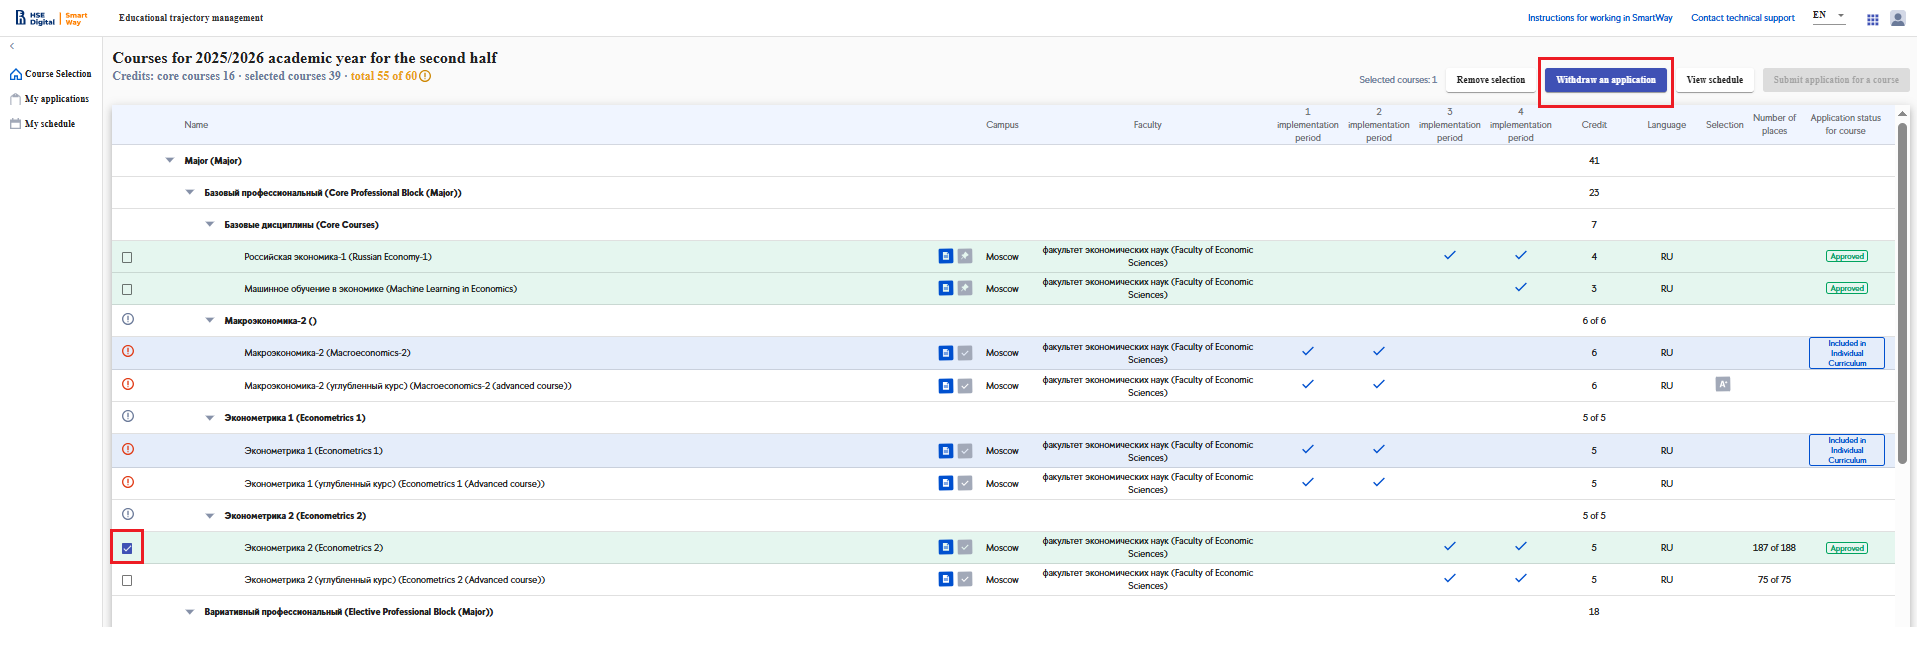
Task: Collapse the left sidebar with arrow
Action: [x=12, y=46]
